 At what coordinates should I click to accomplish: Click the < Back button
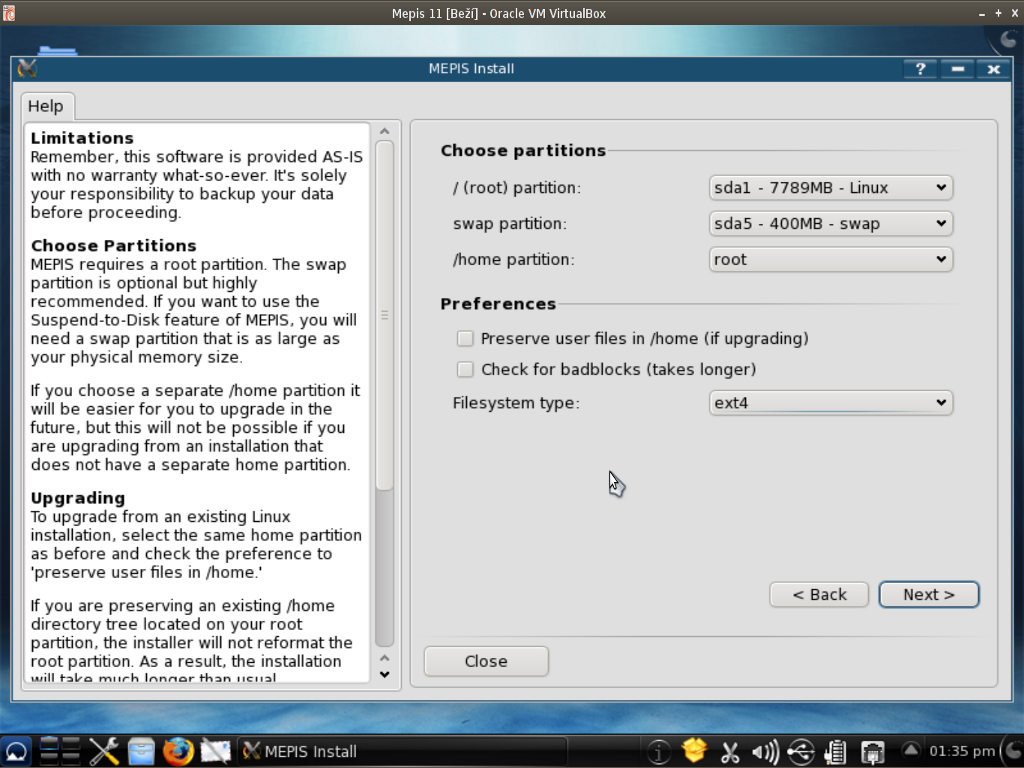tap(819, 595)
